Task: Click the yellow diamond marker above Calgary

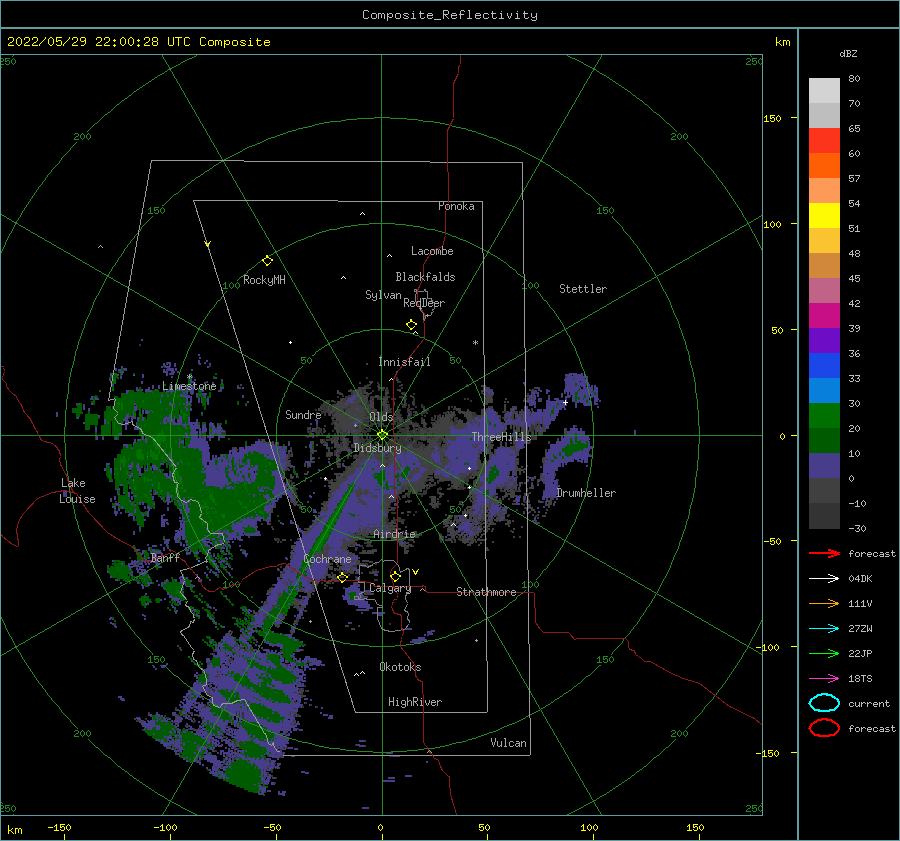Action: coord(395,576)
